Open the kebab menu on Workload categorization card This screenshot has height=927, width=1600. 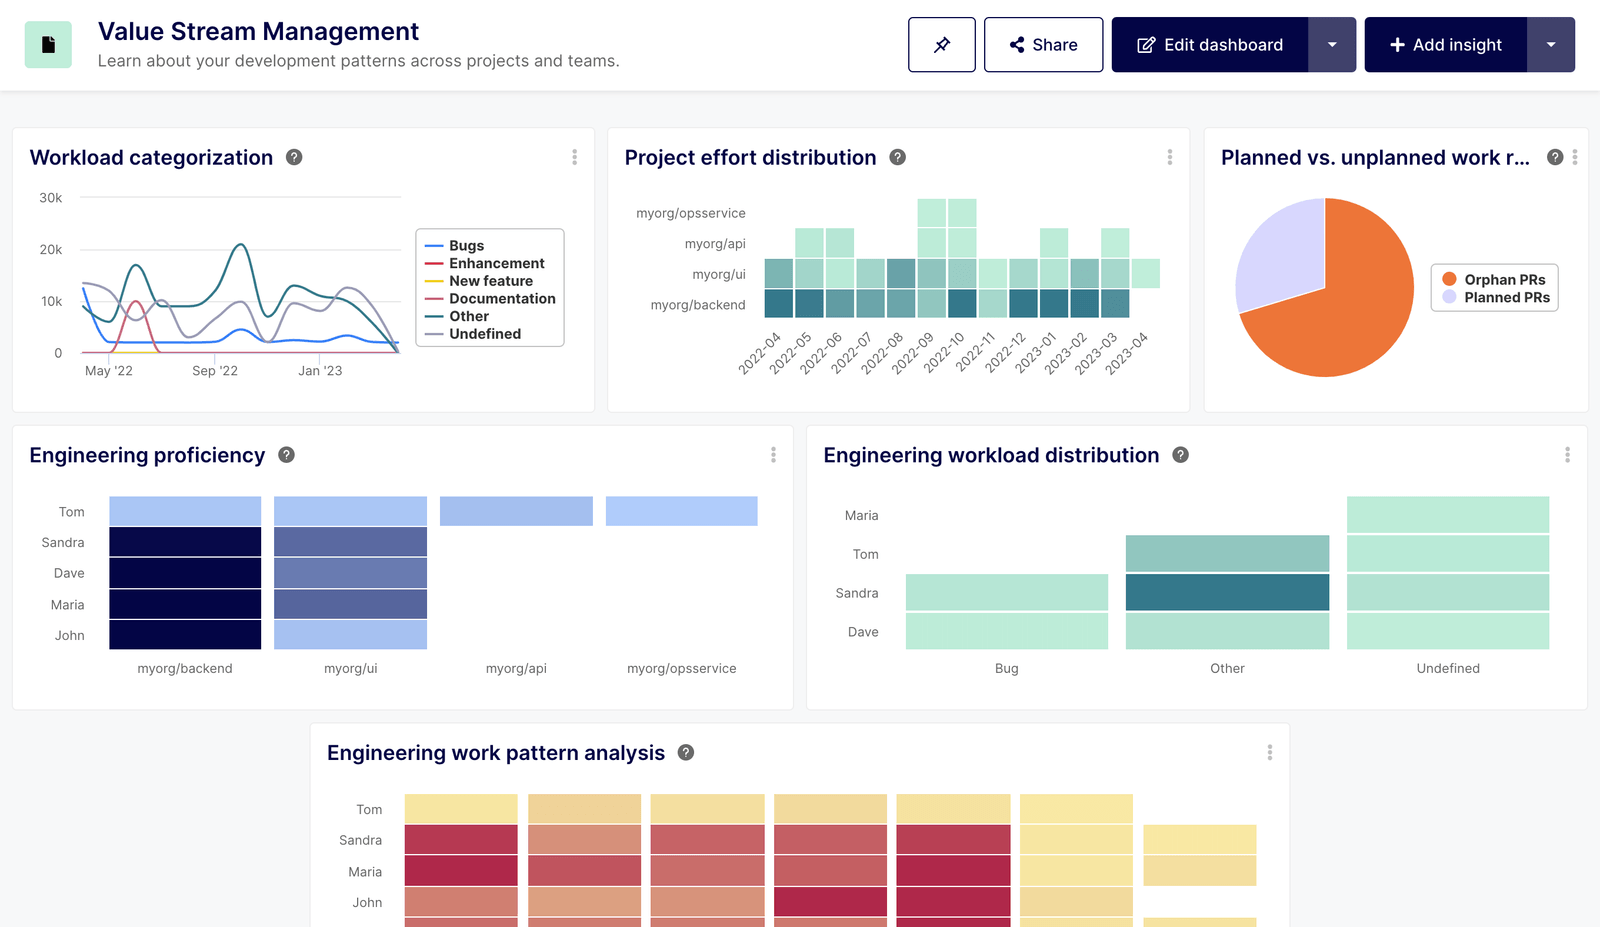click(x=575, y=157)
